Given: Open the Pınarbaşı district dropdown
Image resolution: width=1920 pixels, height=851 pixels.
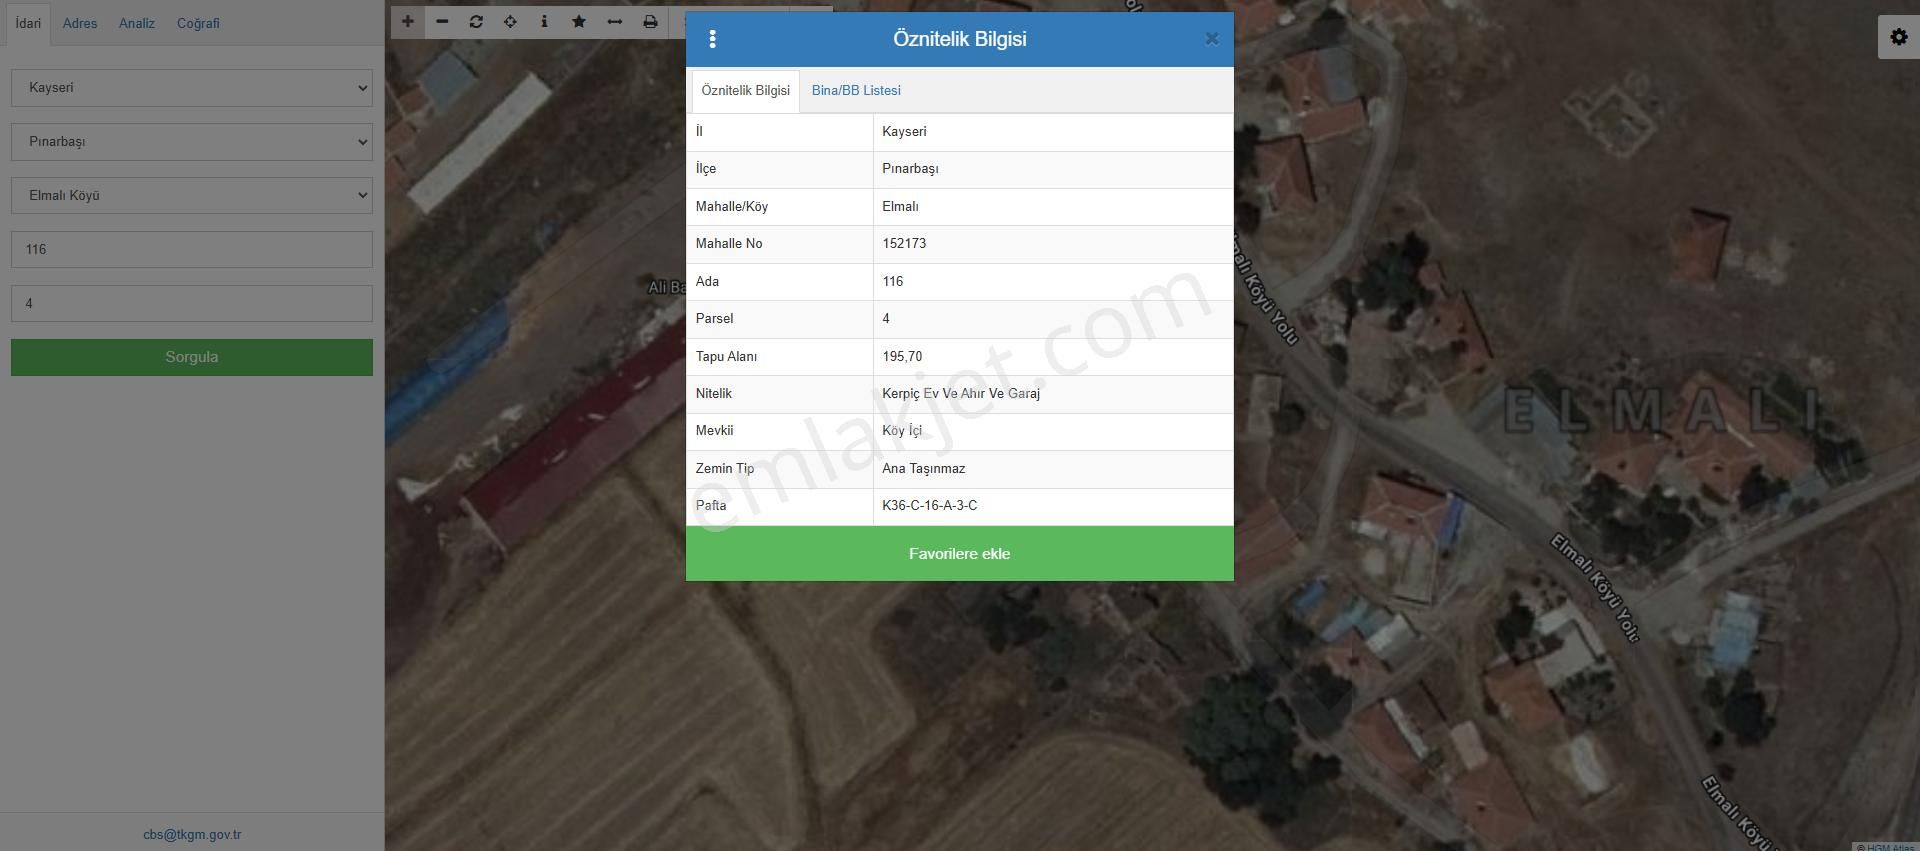Looking at the screenshot, I should 192,142.
